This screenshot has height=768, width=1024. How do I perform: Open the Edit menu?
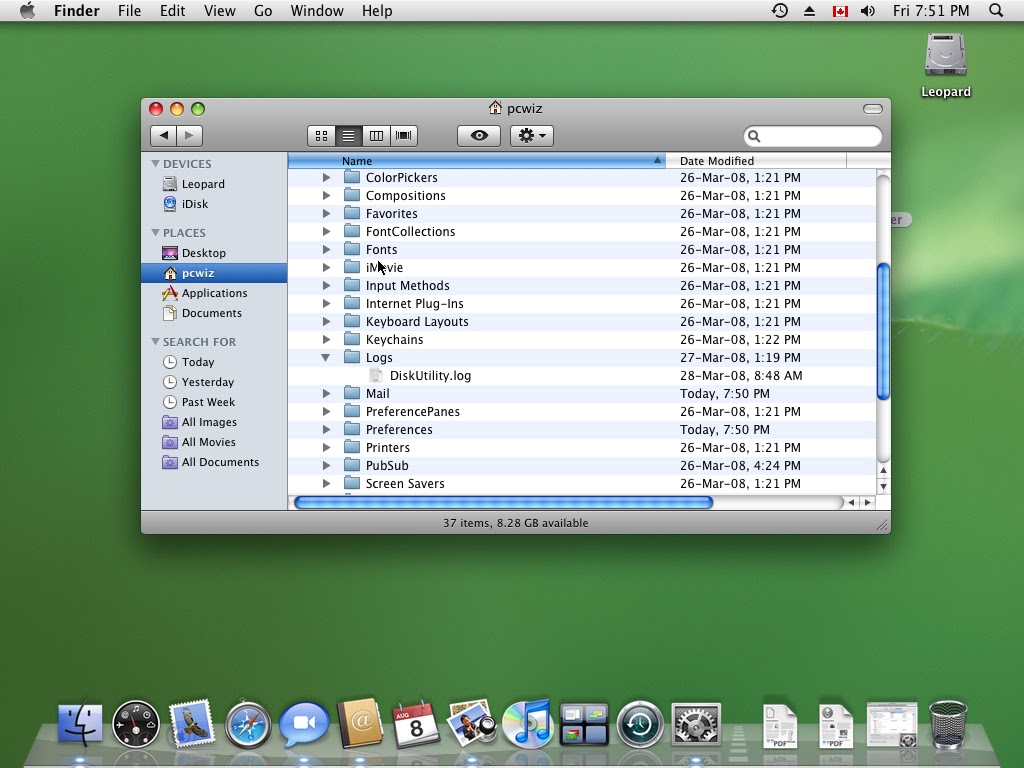click(172, 11)
